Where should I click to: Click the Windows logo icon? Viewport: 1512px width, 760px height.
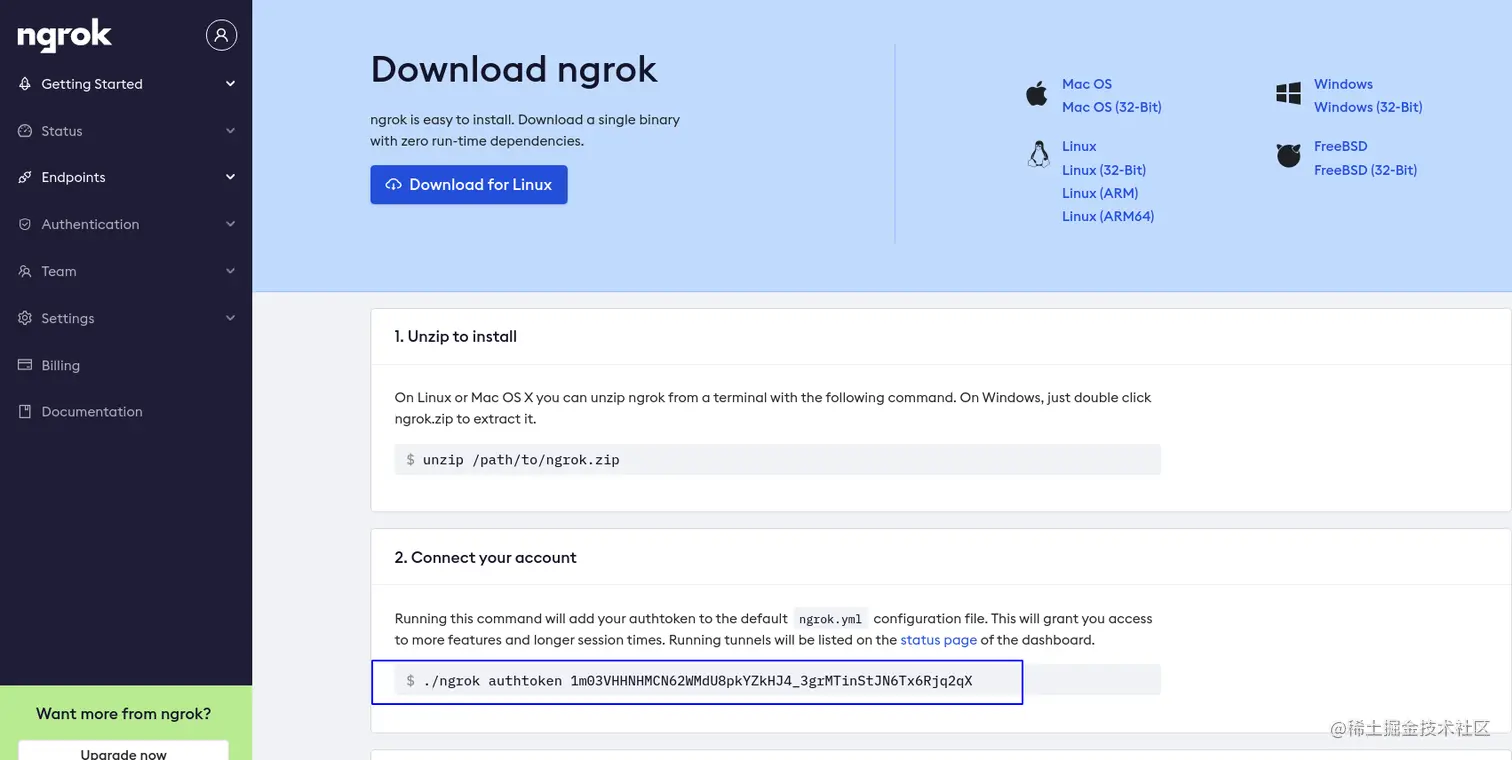click(x=1288, y=94)
